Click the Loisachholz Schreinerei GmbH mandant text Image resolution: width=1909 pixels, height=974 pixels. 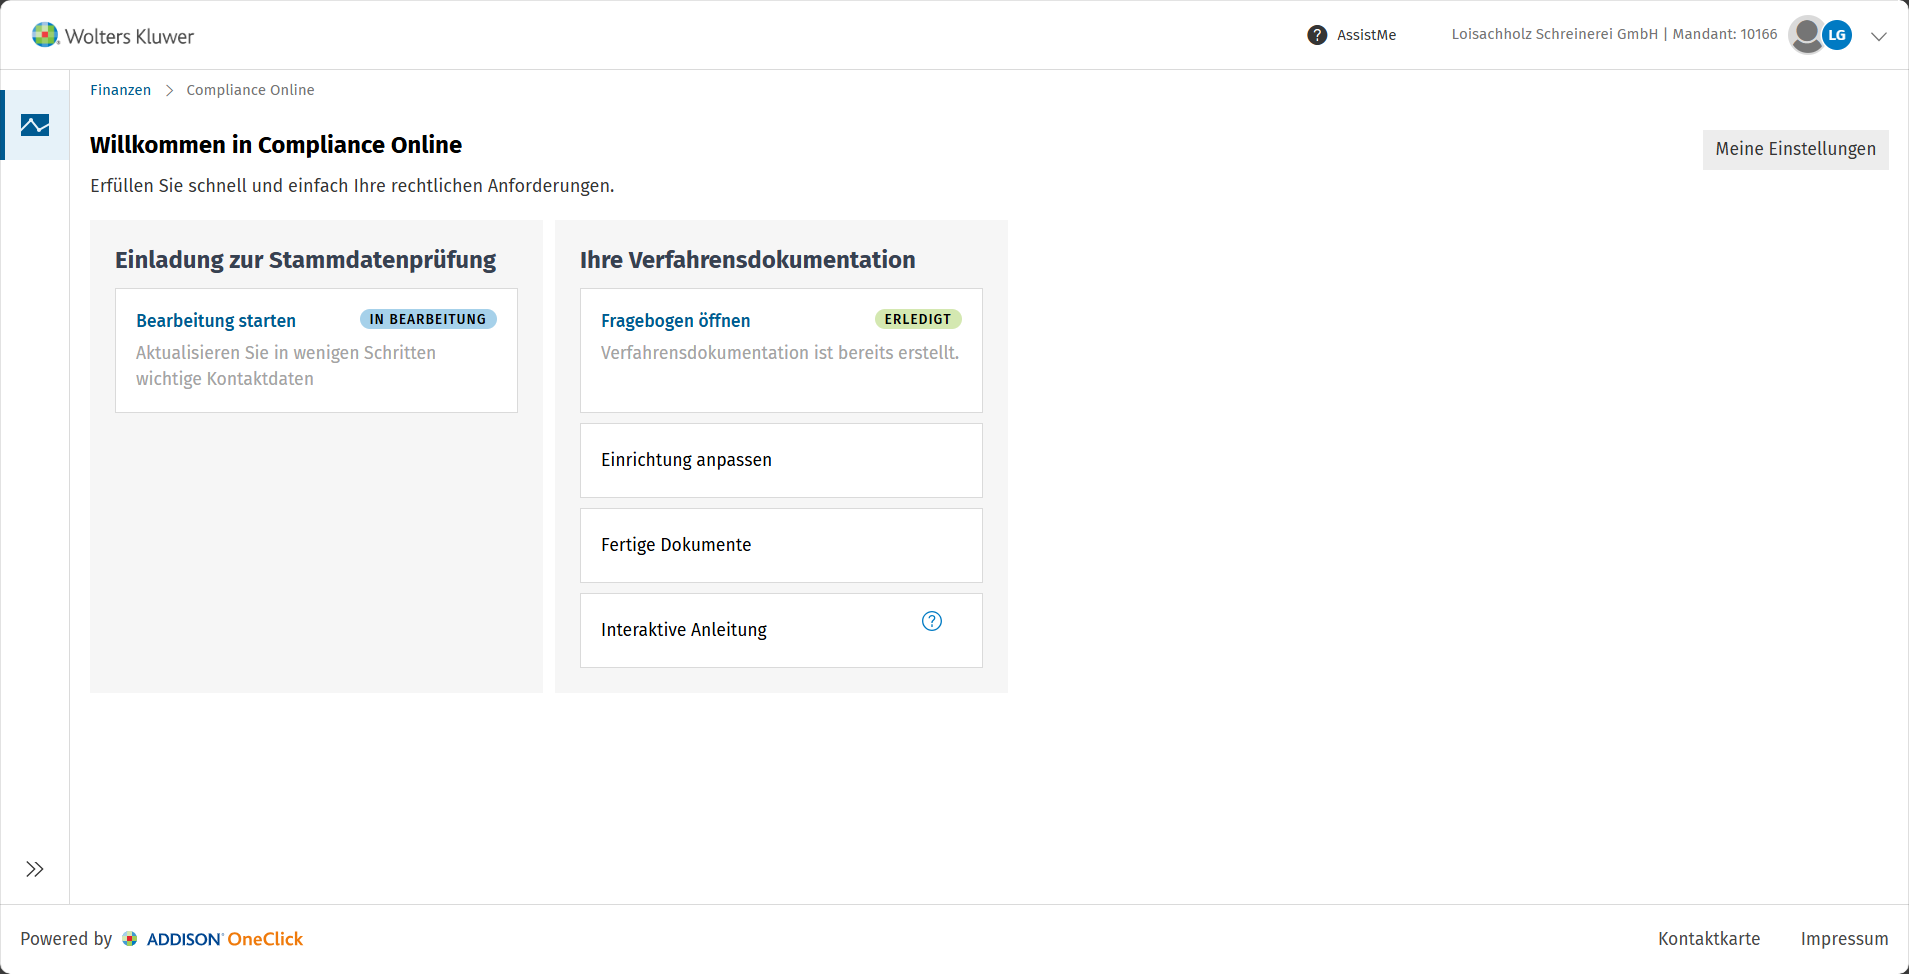[x=1615, y=34]
